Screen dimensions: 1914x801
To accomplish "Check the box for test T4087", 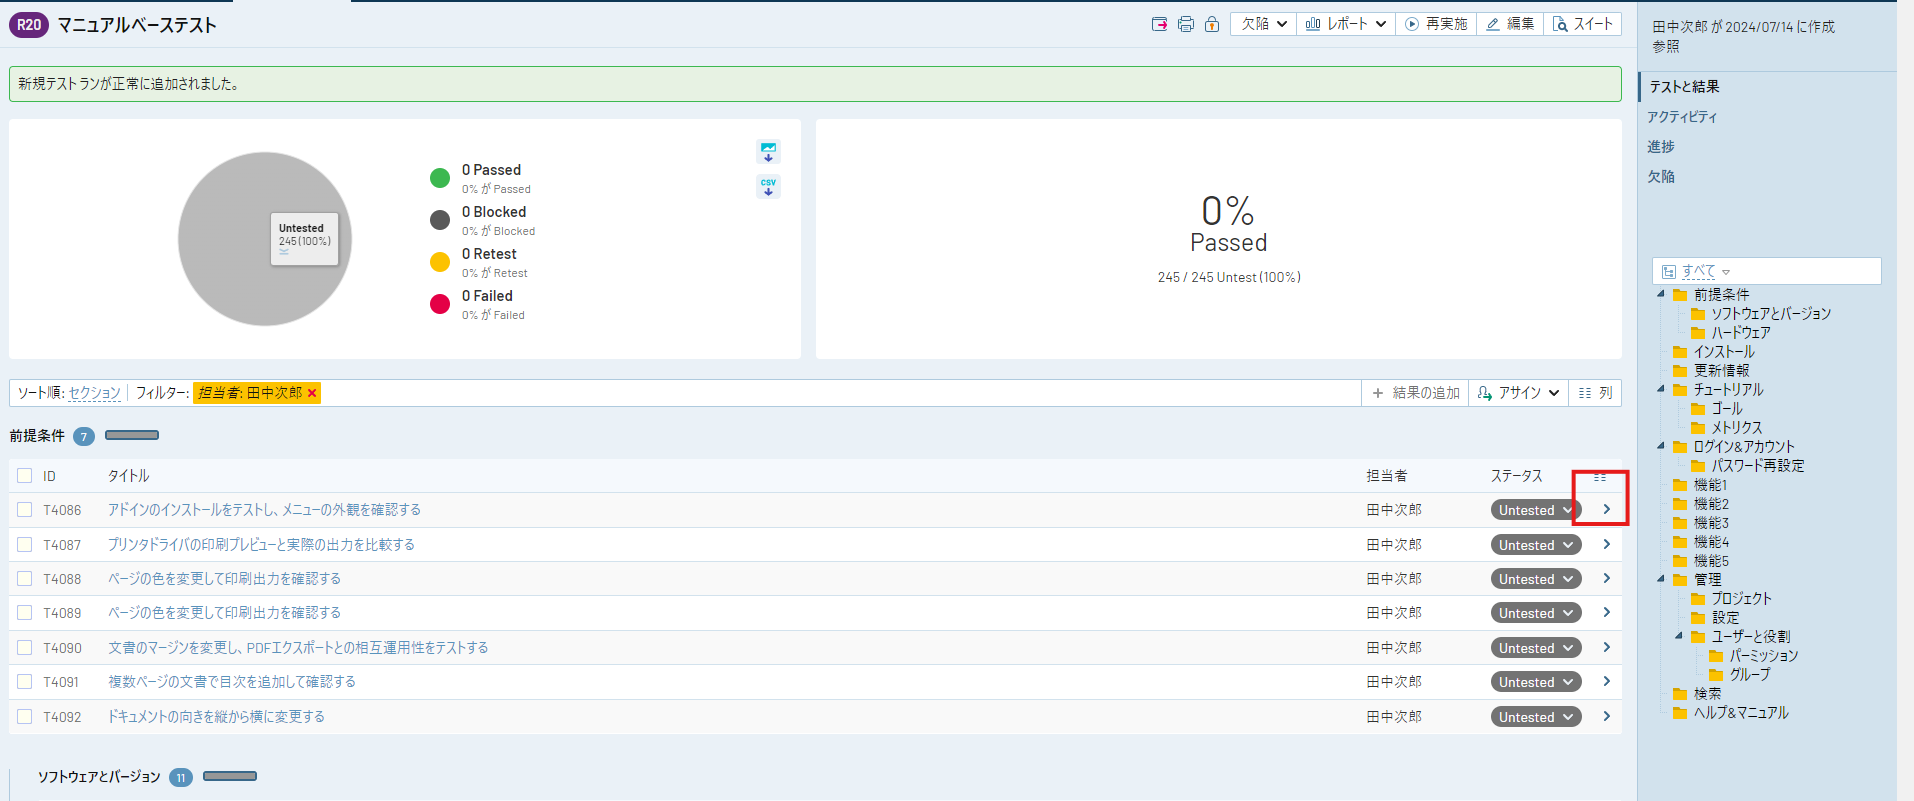I will (x=25, y=545).
